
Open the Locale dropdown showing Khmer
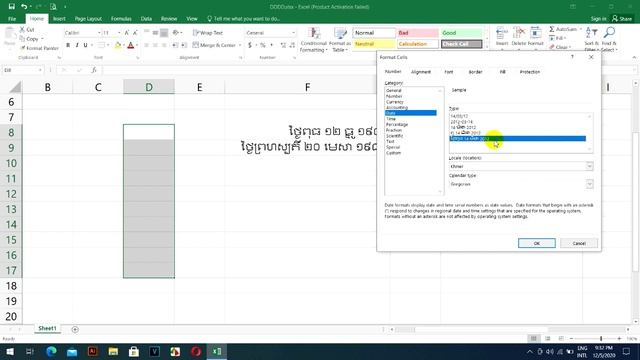point(589,166)
